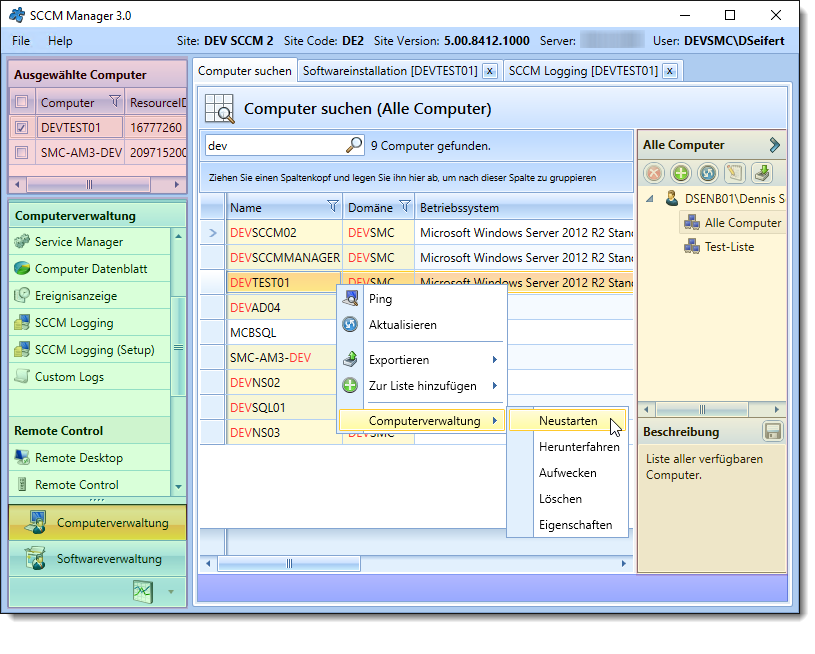Click the save description floppy icon
Image resolution: width=815 pixels, height=654 pixels.
click(773, 431)
